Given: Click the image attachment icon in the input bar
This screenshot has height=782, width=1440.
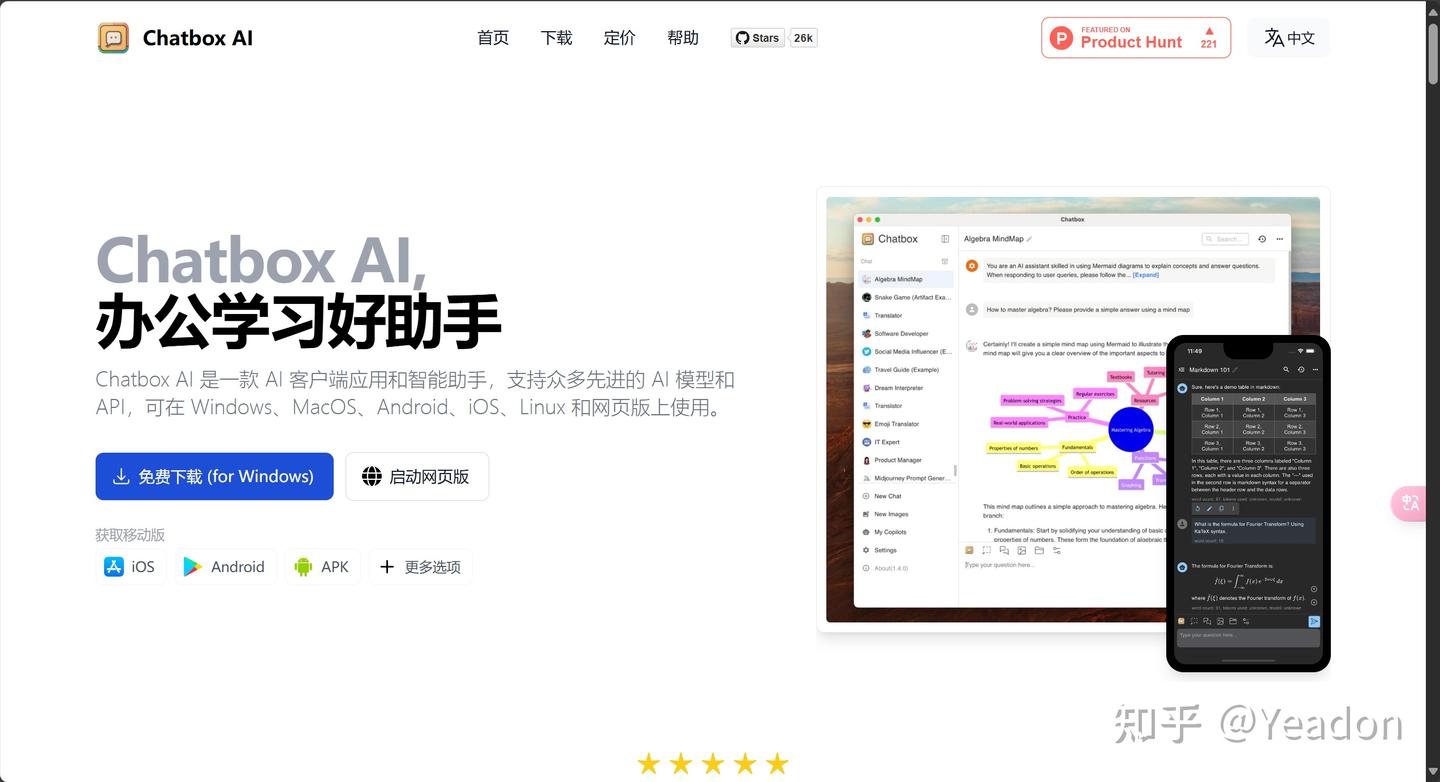Looking at the screenshot, I should 1022,550.
